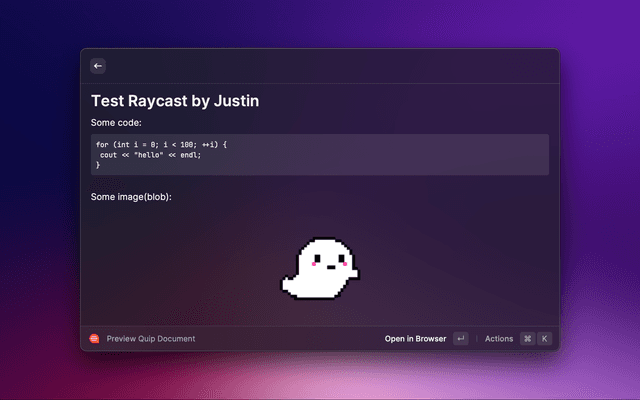Click the back arrow button

98,66
